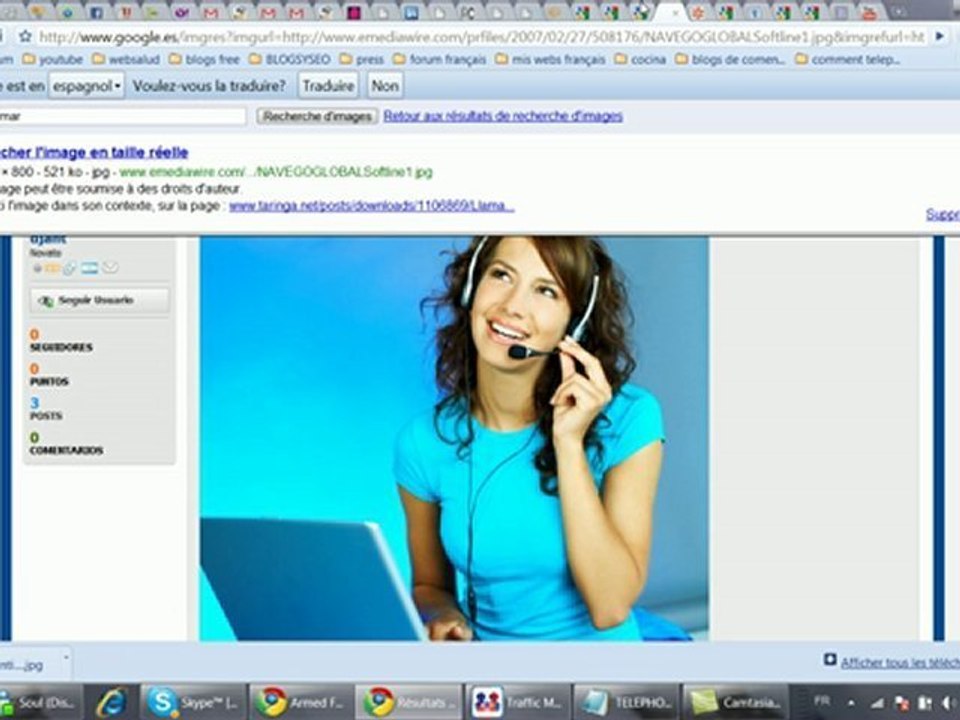Click the POSTS count of 3
Image resolution: width=960 pixels, height=720 pixels.
coord(34,403)
